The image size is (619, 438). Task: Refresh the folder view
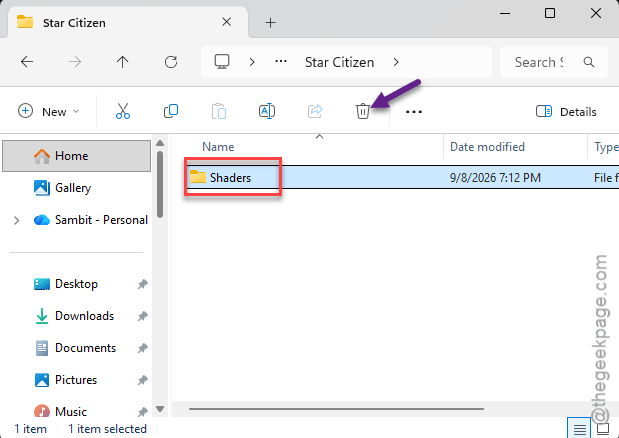click(171, 62)
